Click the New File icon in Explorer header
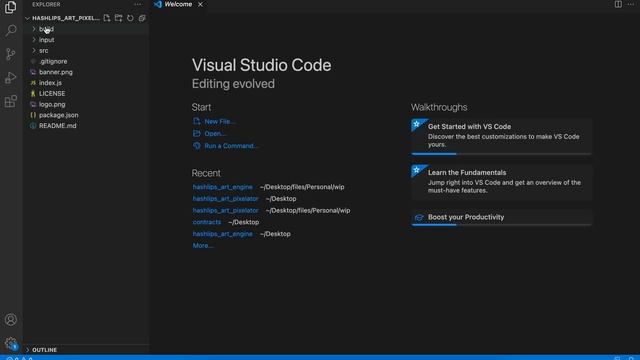The height and width of the screenshot is (360, 640). pos(107,18)
